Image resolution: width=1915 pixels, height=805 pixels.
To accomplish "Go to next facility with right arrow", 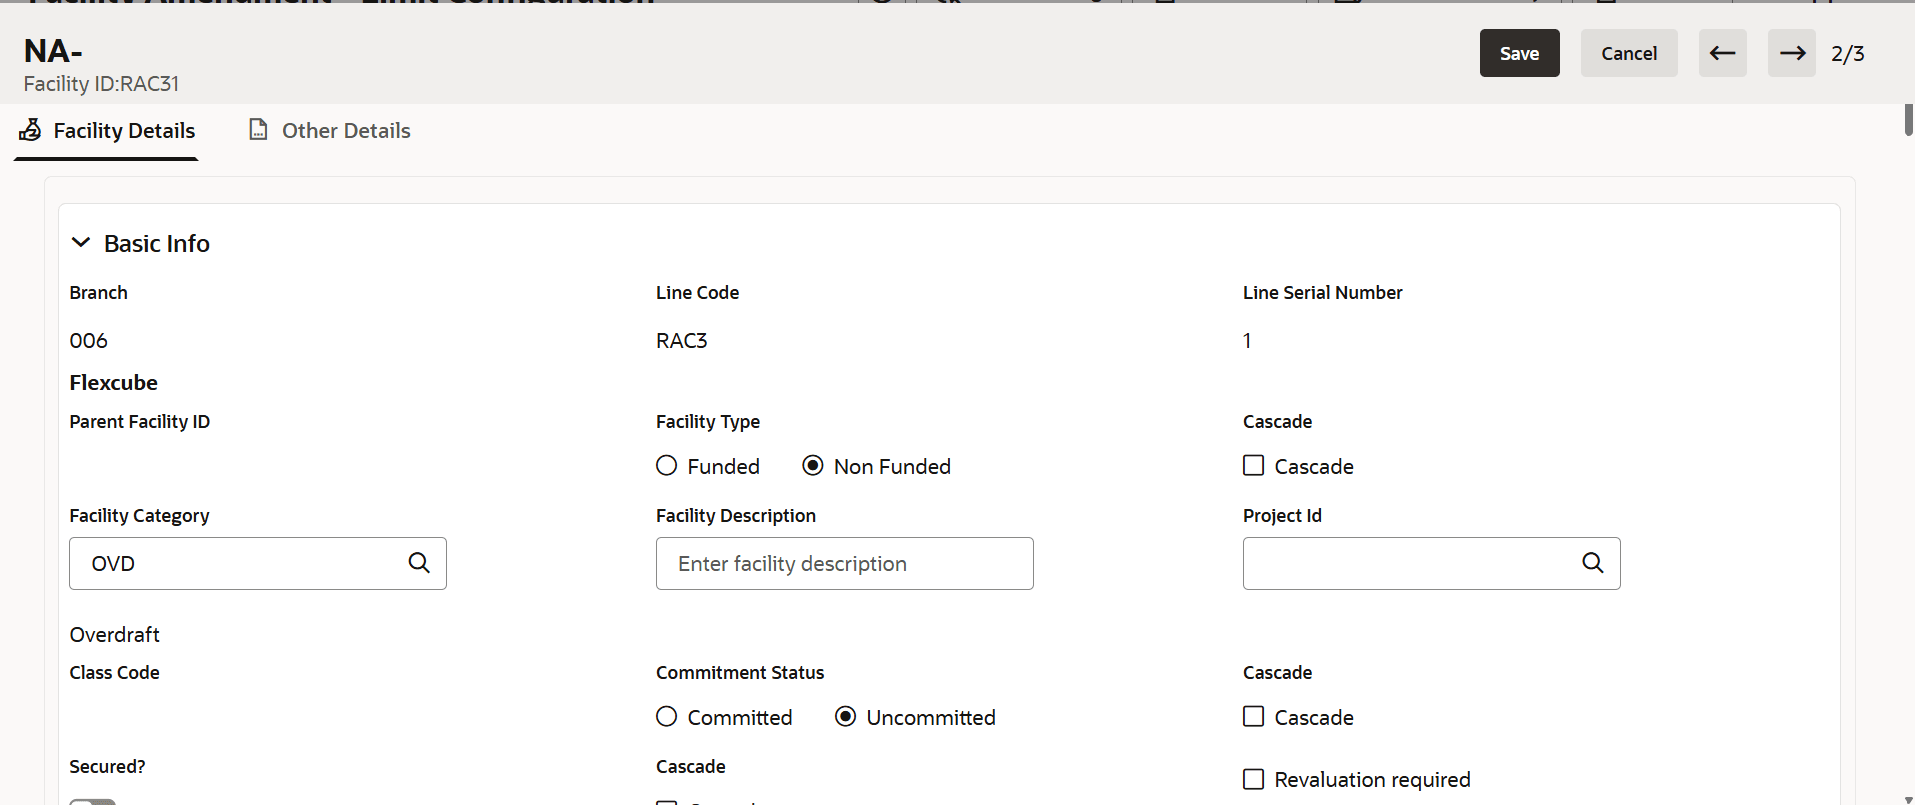I will [1792, 53].
